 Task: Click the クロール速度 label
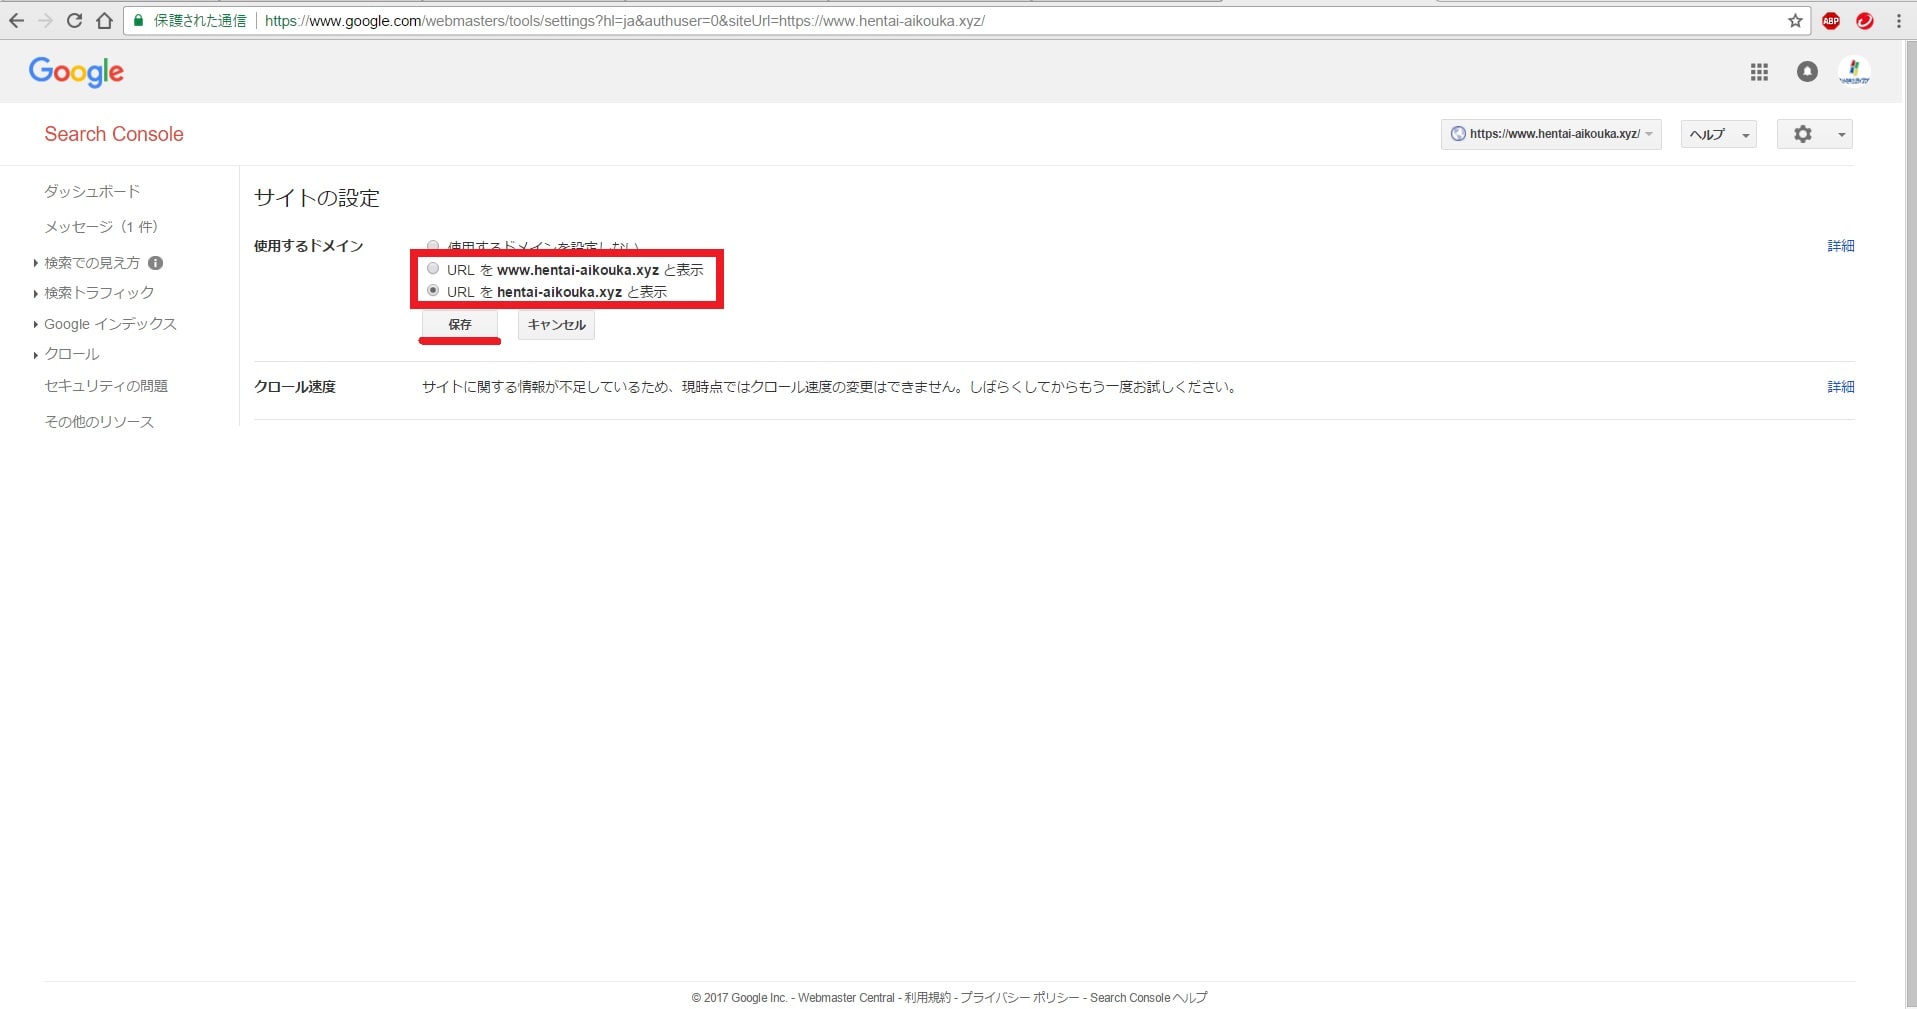point(295,387)
